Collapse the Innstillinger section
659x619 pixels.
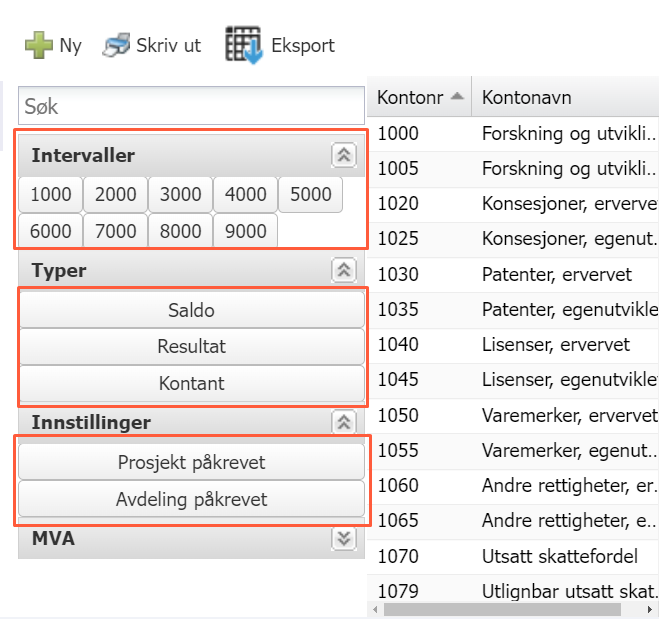343,423
